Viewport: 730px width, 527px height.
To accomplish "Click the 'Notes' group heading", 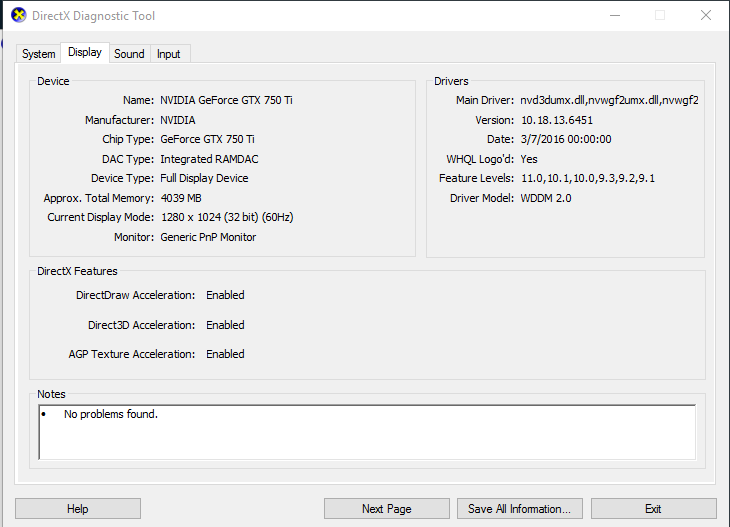I will (51, 394).
